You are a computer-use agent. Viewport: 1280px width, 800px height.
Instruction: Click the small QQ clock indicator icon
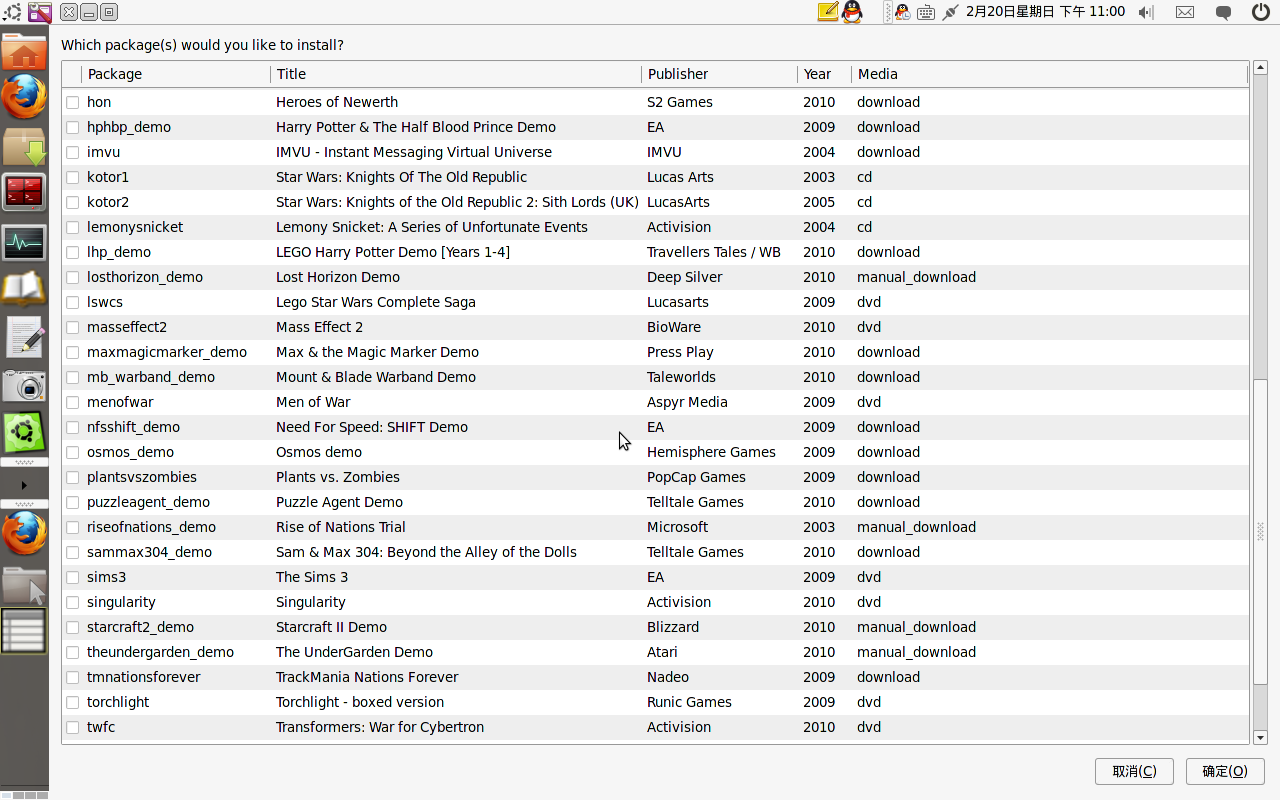pyautogui.click(x=902, y=12)
